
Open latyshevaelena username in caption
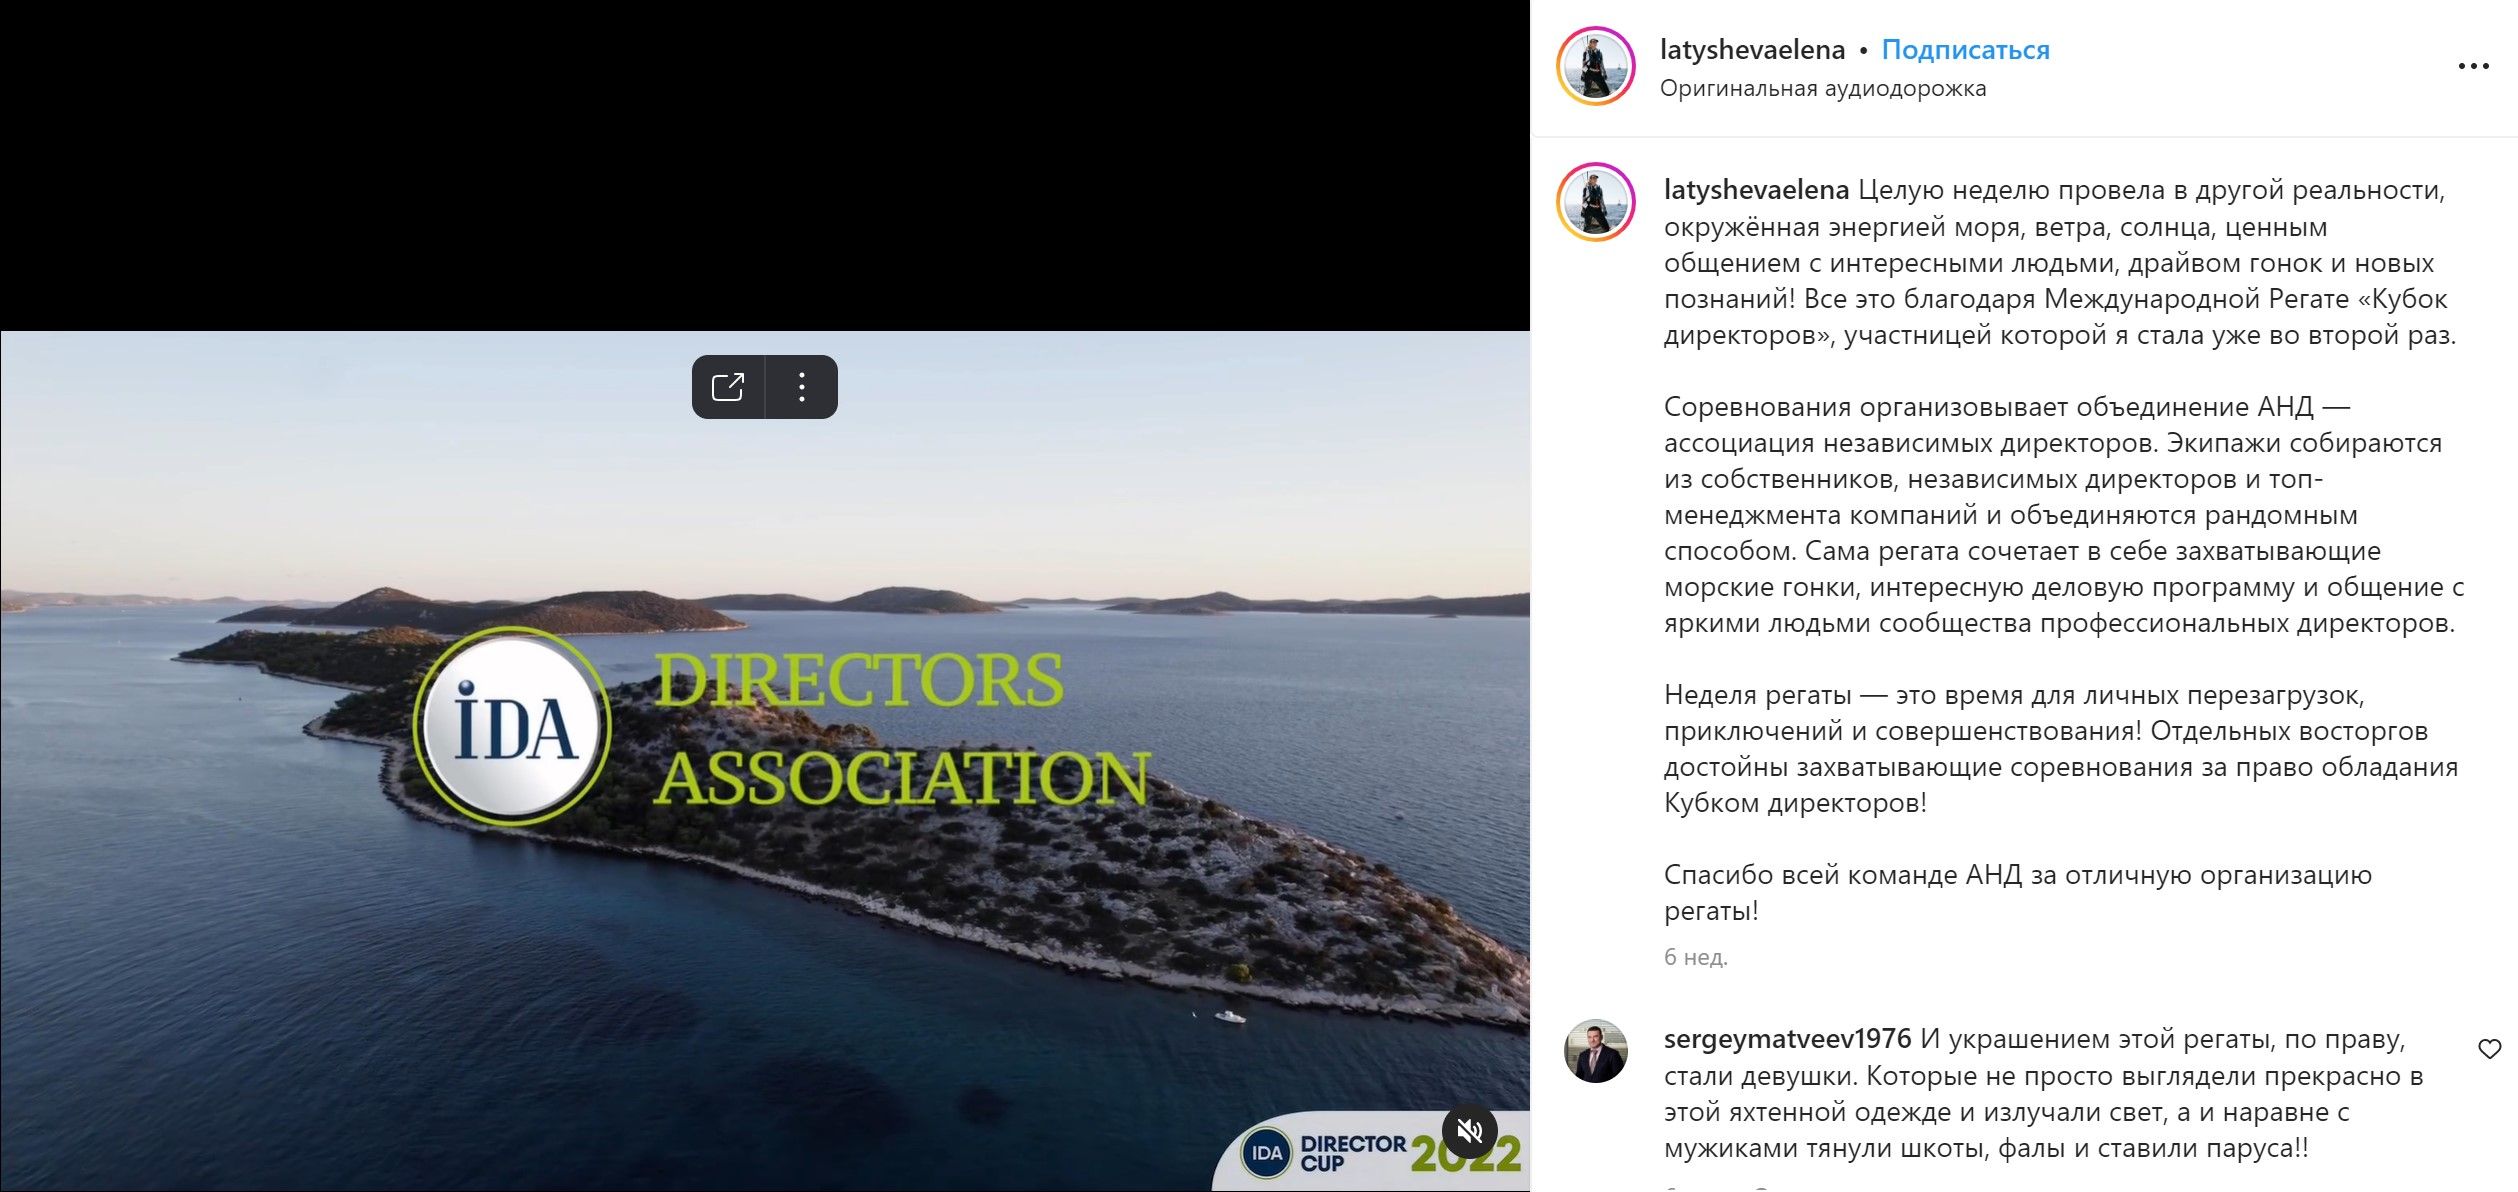pos(1756,190)
